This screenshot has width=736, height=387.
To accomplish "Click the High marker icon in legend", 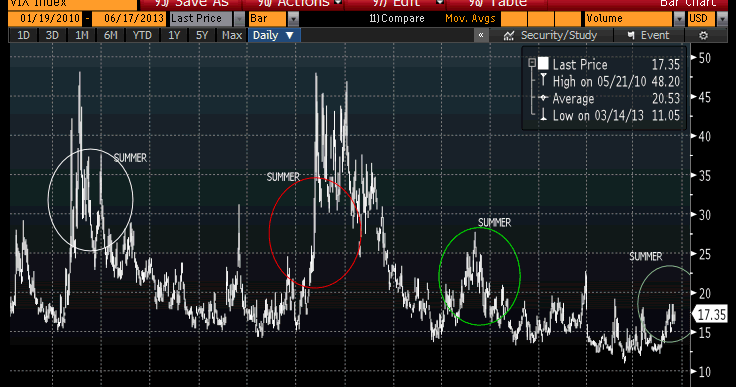I will 543,80.
